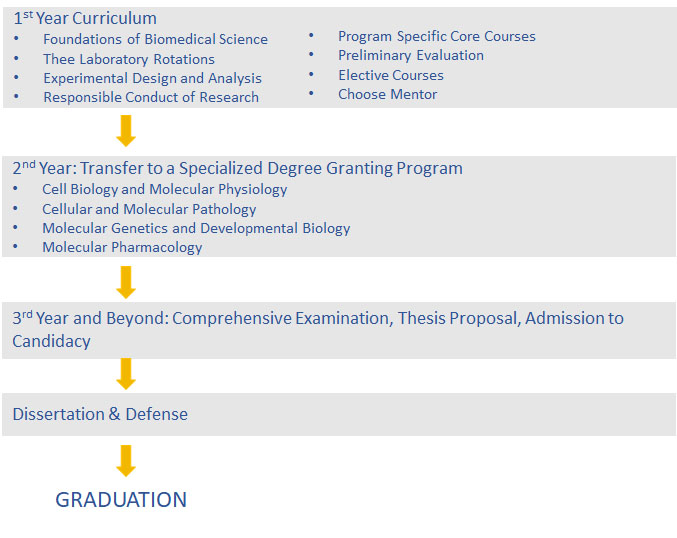
Task: Click Foundations of Biomedical Science item
Action: pyautogui.click(x=155, y=39)
